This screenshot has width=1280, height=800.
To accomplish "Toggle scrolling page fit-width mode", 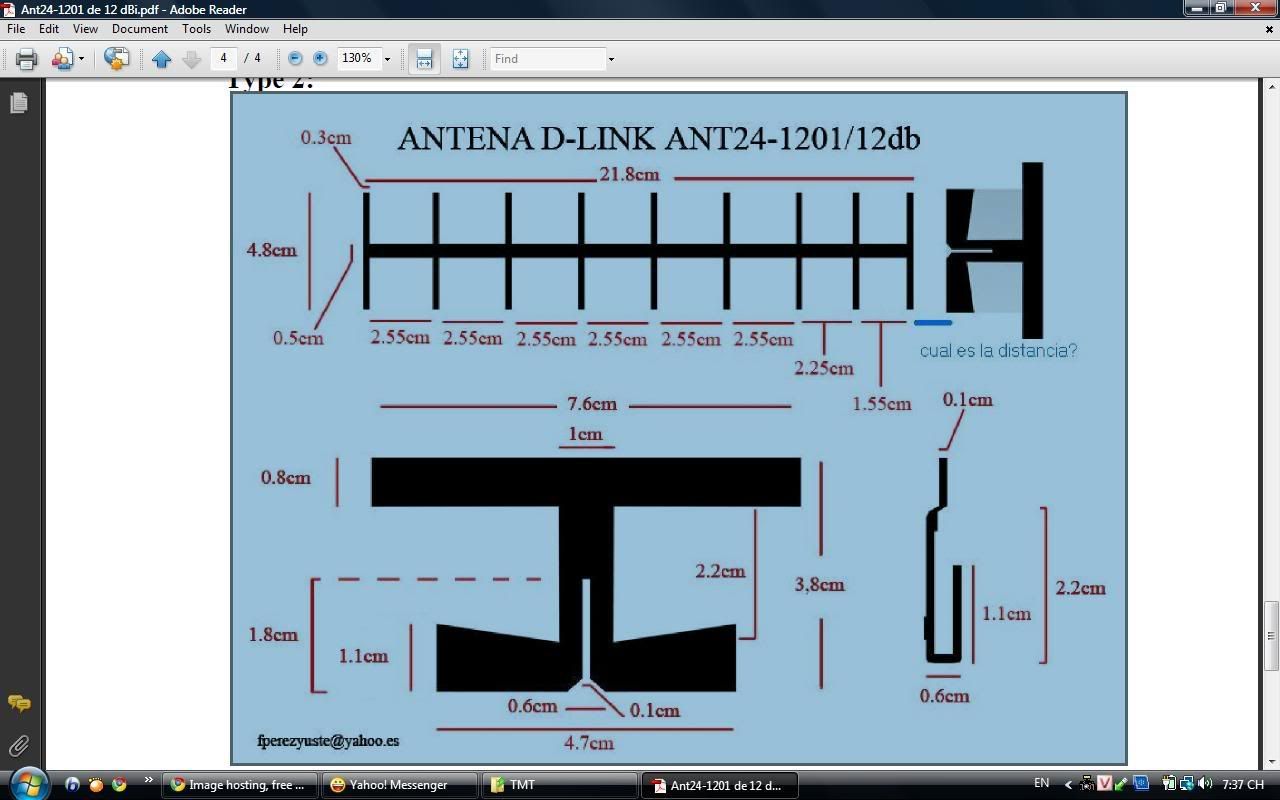I will [x=424, y=59].
